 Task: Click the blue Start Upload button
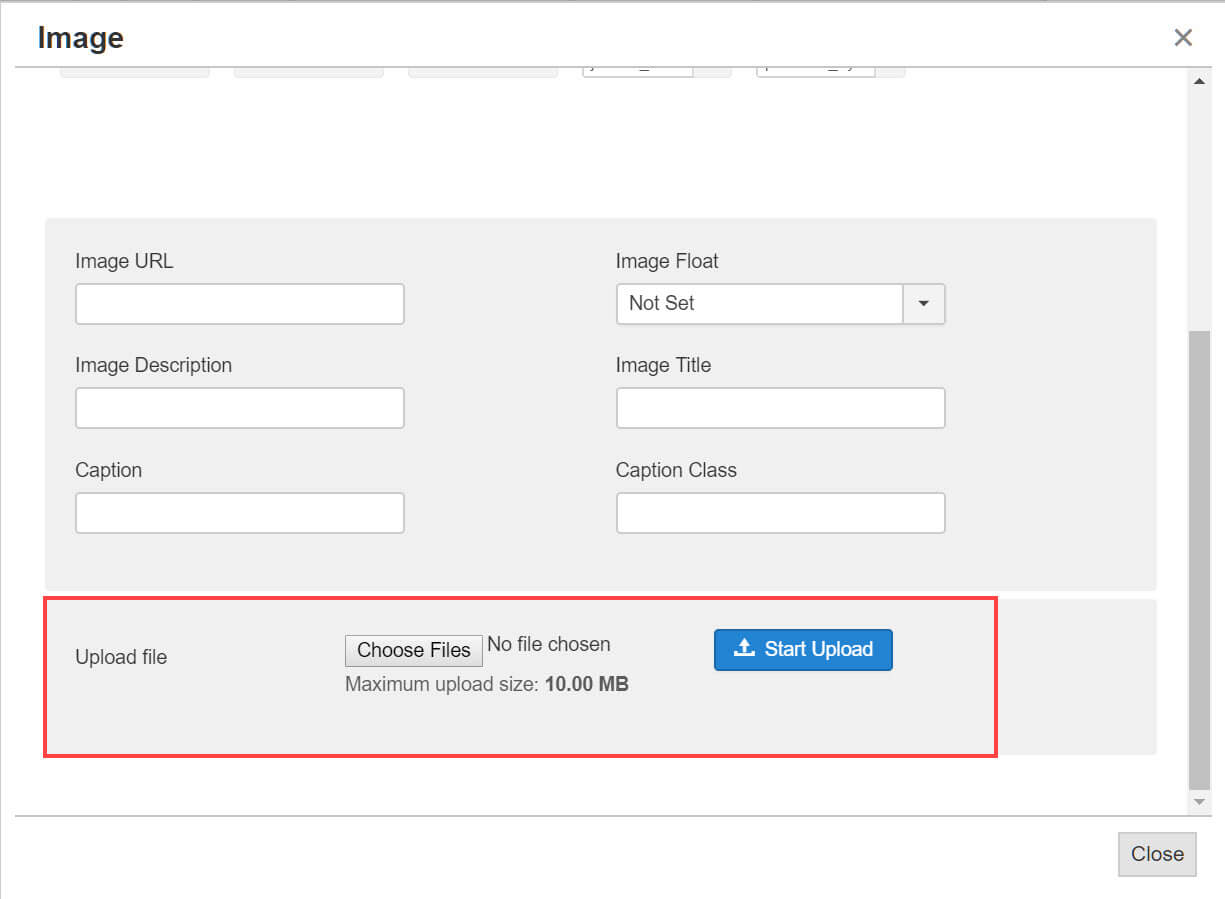coord(803,649)
